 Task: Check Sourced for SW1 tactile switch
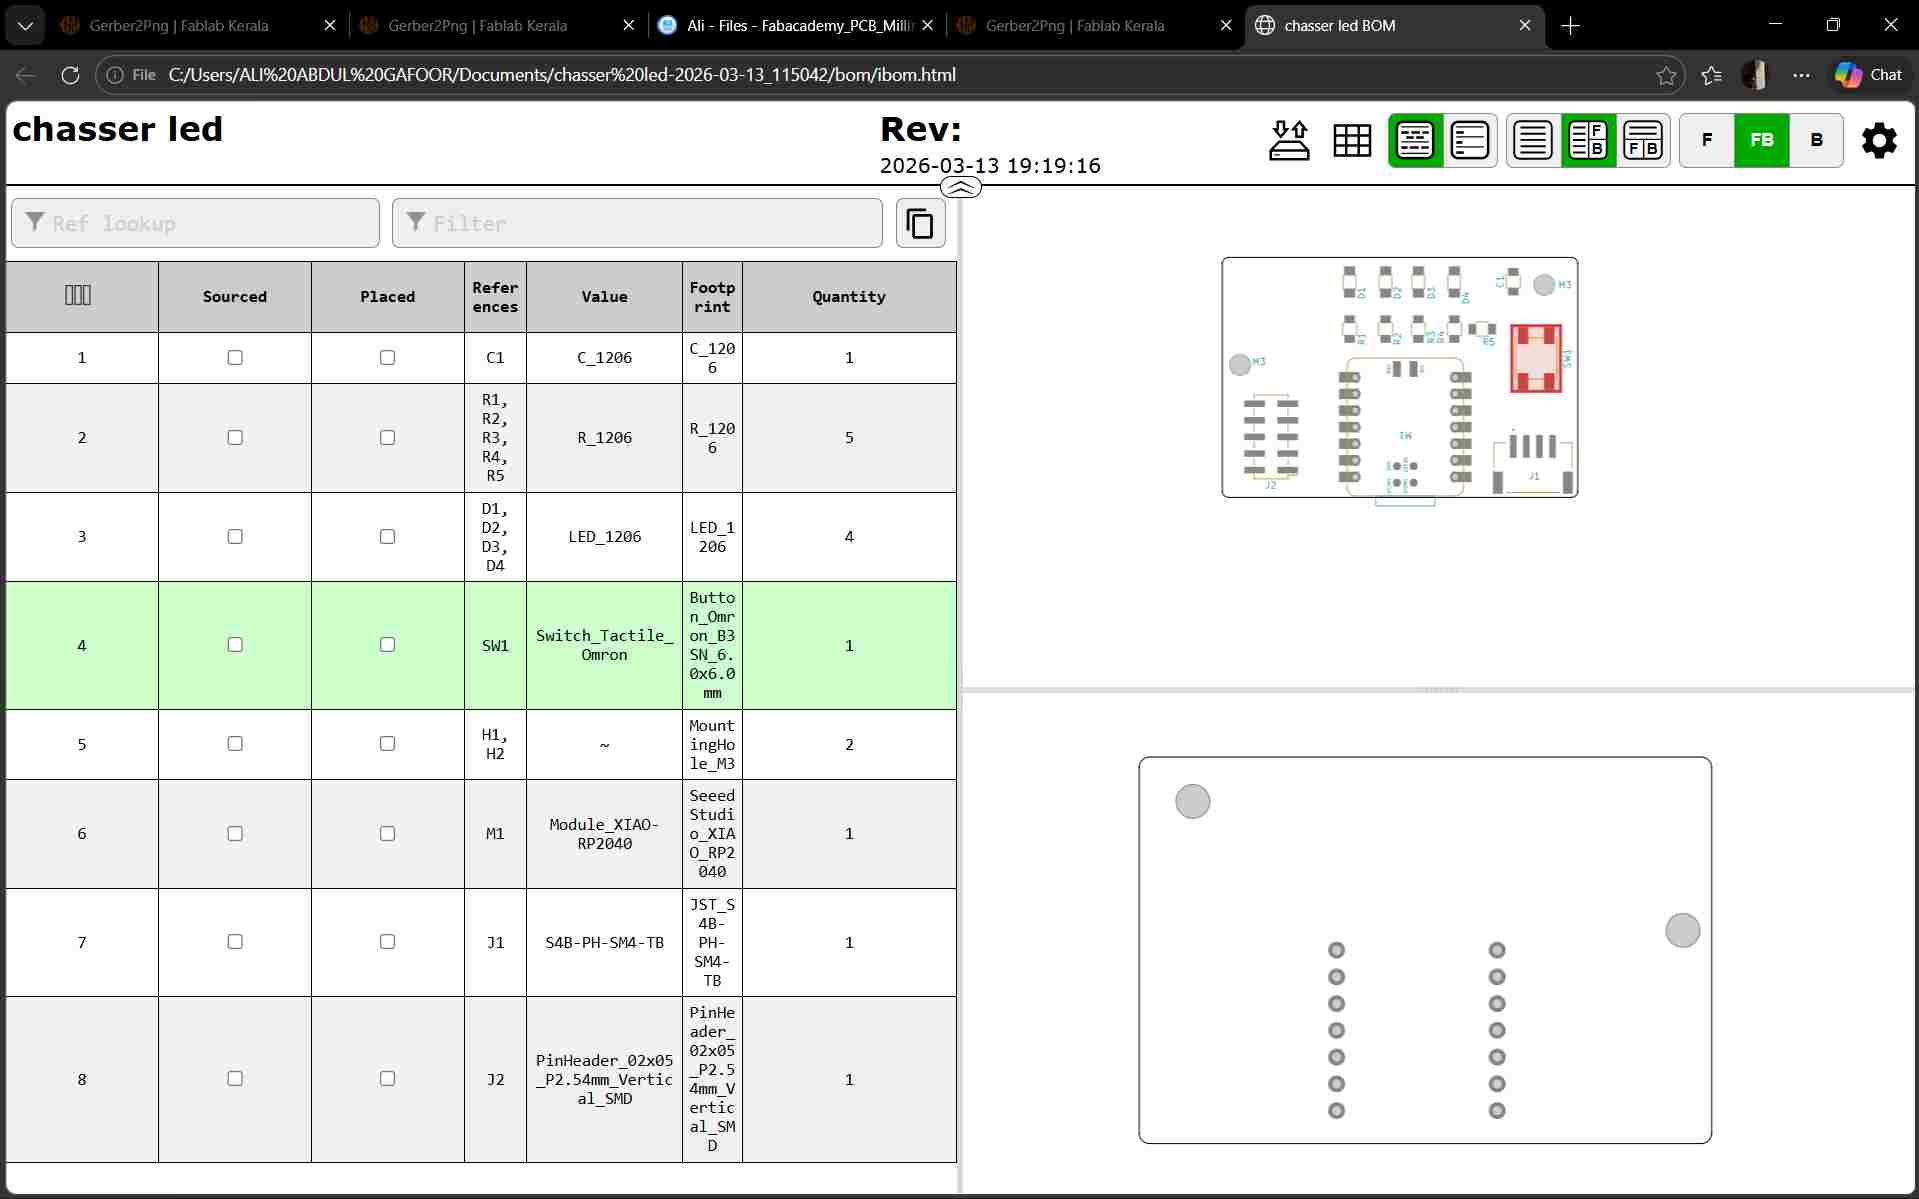tap(235, 644)
